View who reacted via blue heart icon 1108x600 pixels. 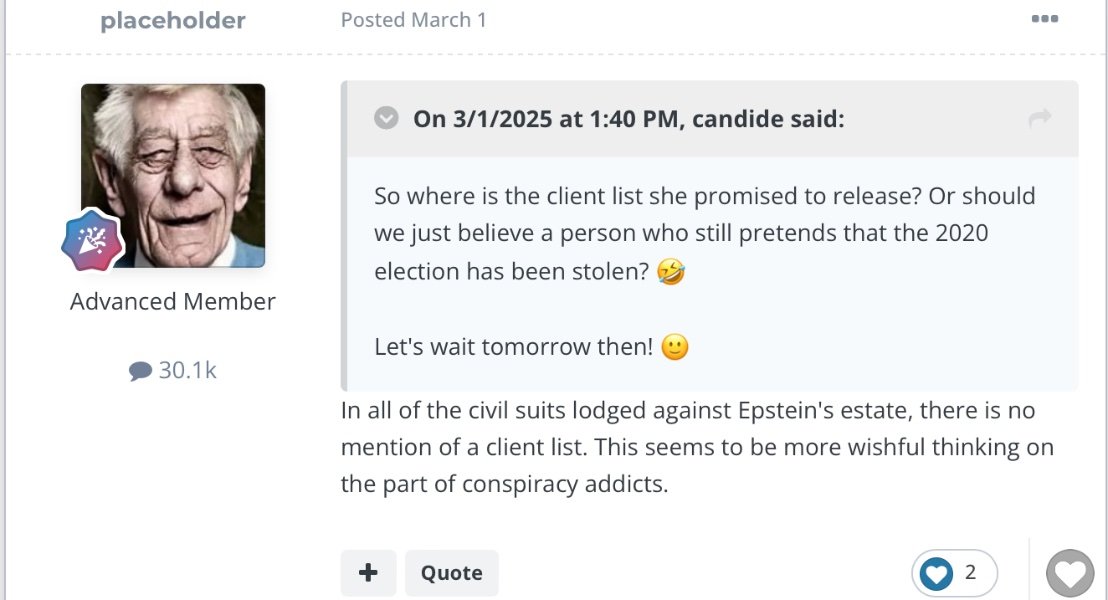937,573
